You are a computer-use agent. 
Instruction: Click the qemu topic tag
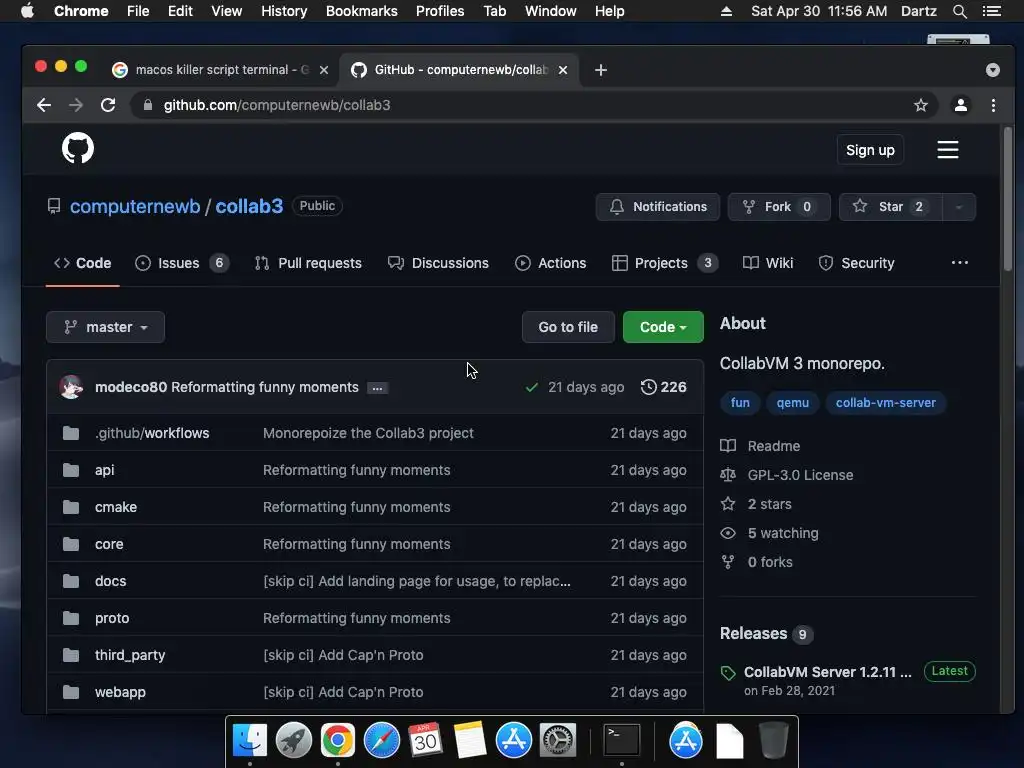pyautogui.click(x=792, y=403)
